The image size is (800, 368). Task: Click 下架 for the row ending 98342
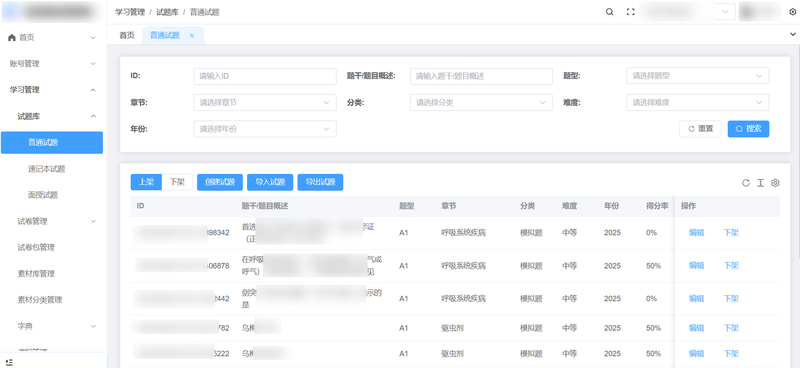click(x=731, y=233)
